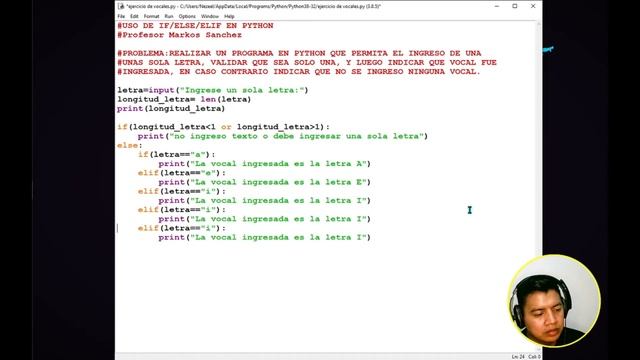Open the Options menu
The width and height of the screenshot is (640, 360).
[187, 16]
